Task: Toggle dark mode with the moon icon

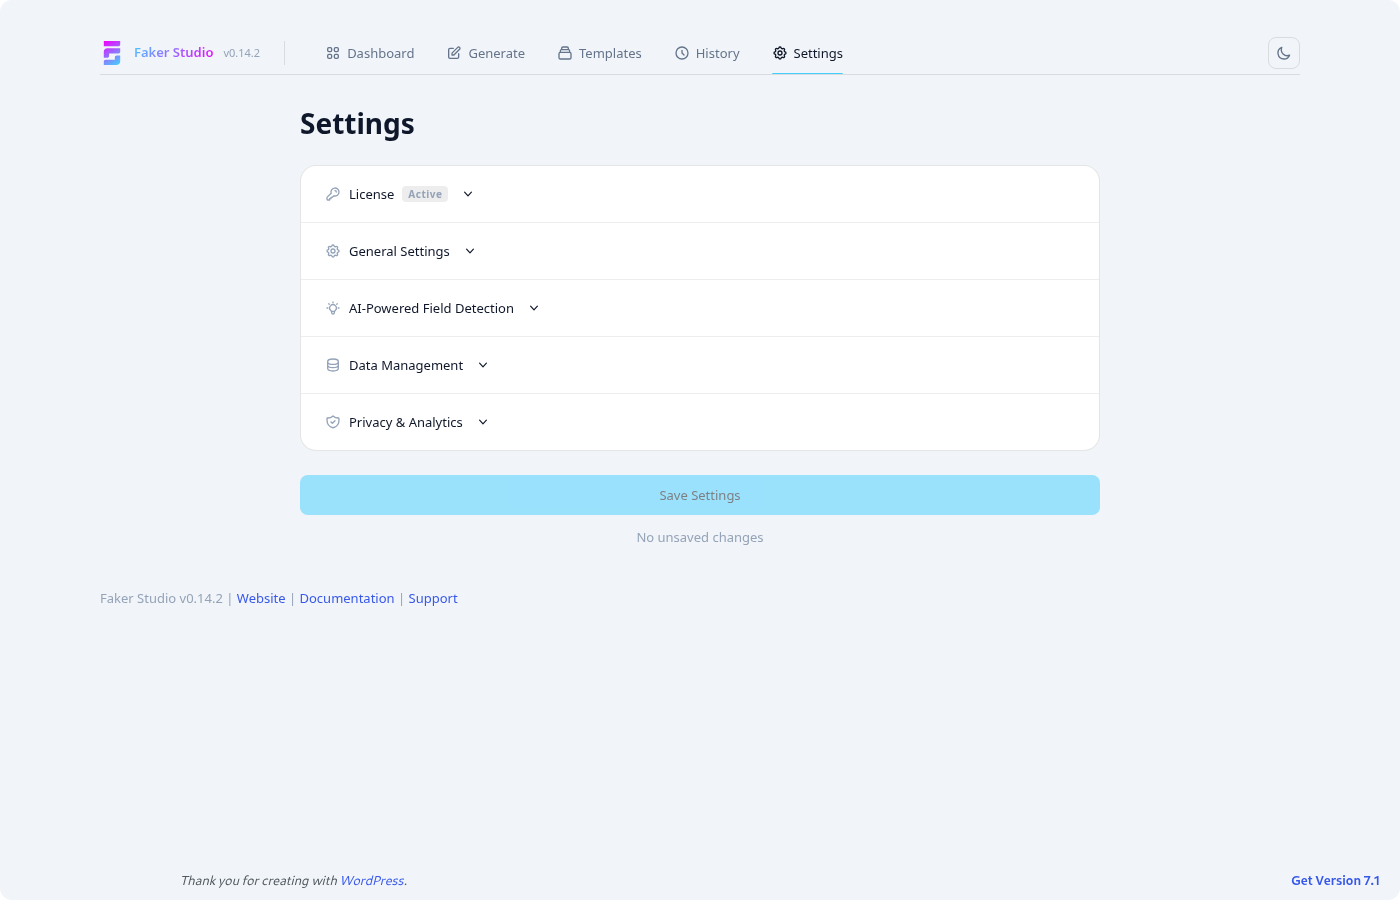Action: click(1284, 53)
